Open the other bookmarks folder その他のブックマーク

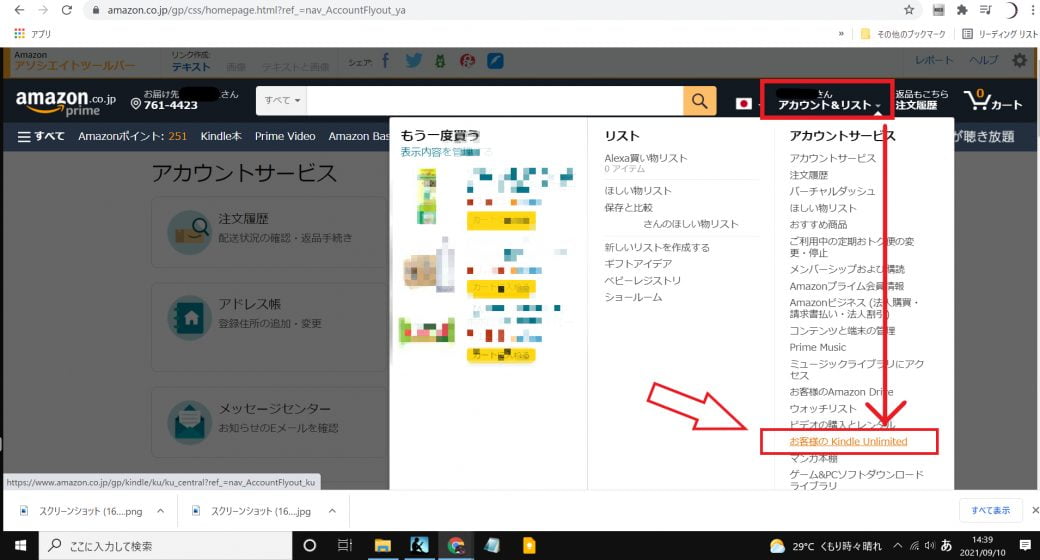click(x=903, y=34)
